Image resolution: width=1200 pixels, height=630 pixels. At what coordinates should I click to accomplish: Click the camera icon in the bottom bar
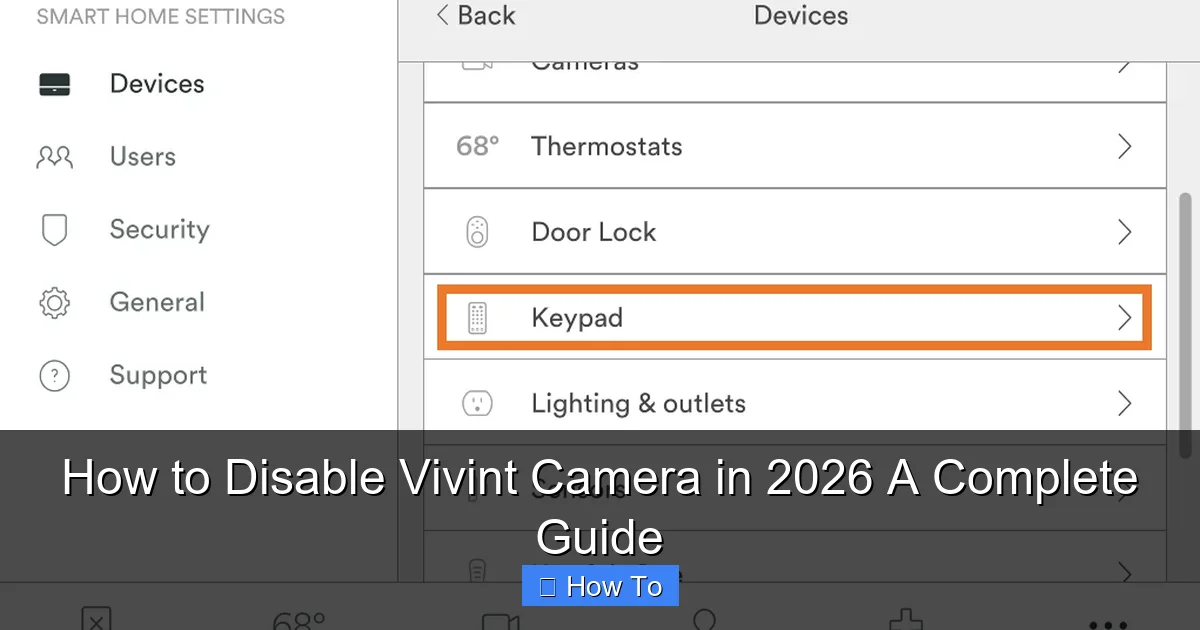[x=500, y=622]
